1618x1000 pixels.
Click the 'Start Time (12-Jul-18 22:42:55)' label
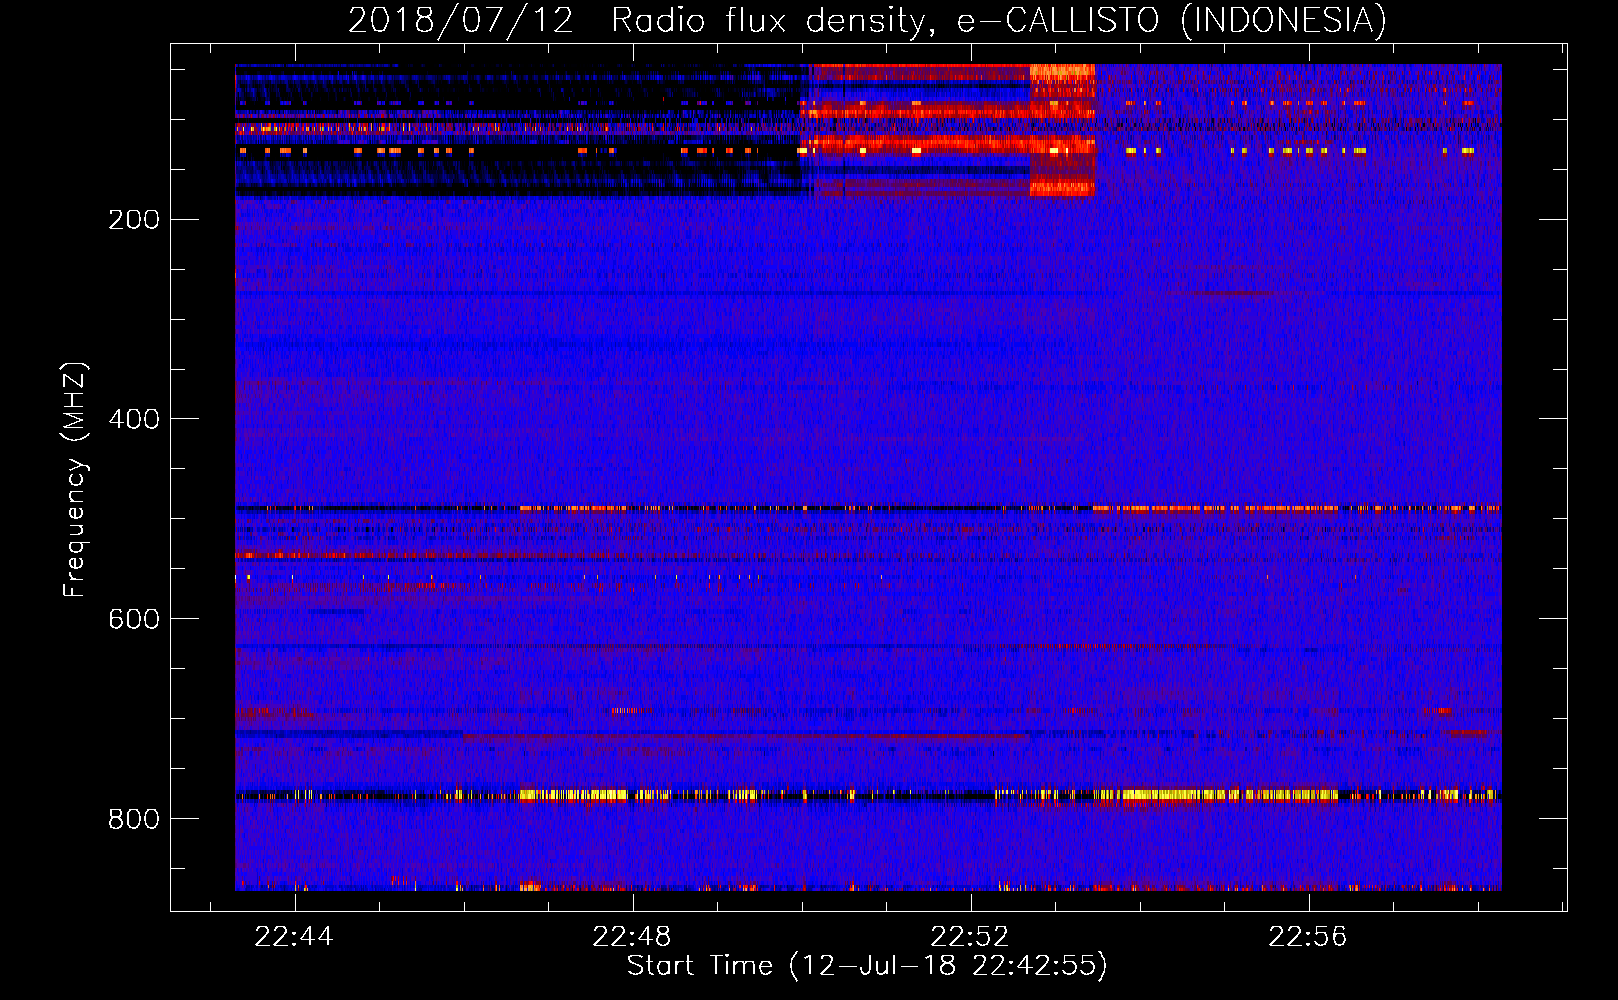tap(867, 966)
